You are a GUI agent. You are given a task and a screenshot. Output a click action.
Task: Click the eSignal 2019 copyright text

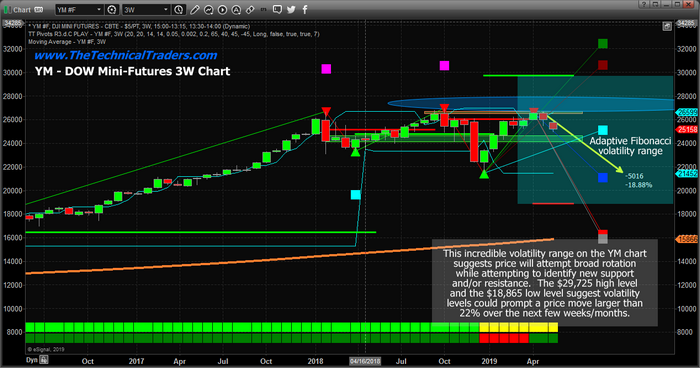pos(46,349)
